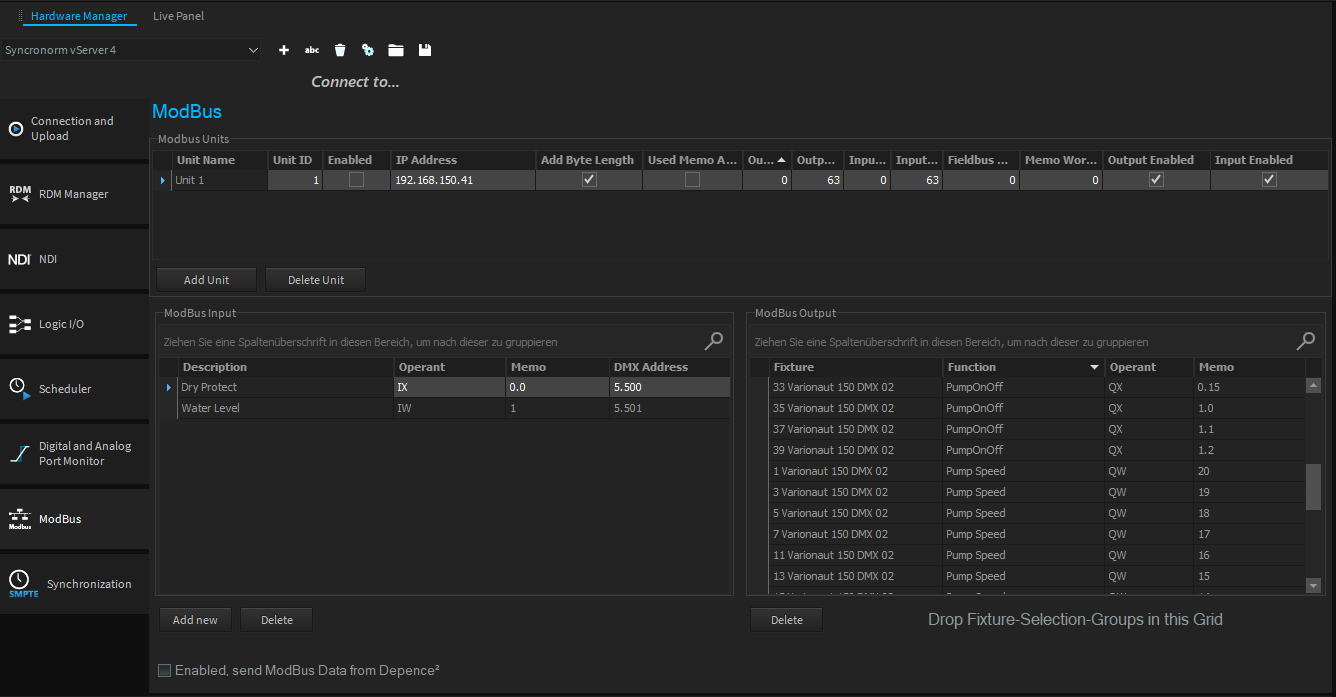The width and height of the screenshot is (1336, 697).
Task: Click search magnifier in ModBus Input panel
Action: coord(713,342)
